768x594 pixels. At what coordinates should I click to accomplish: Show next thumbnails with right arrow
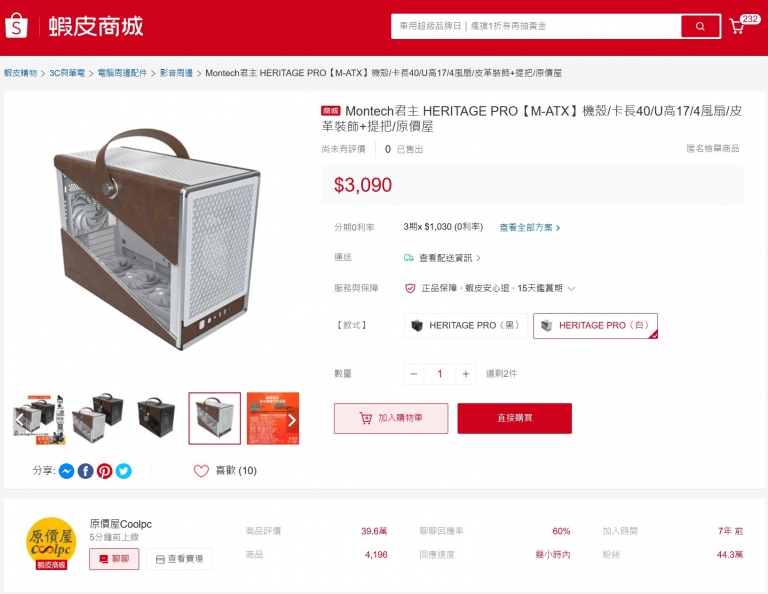(292, 420)
